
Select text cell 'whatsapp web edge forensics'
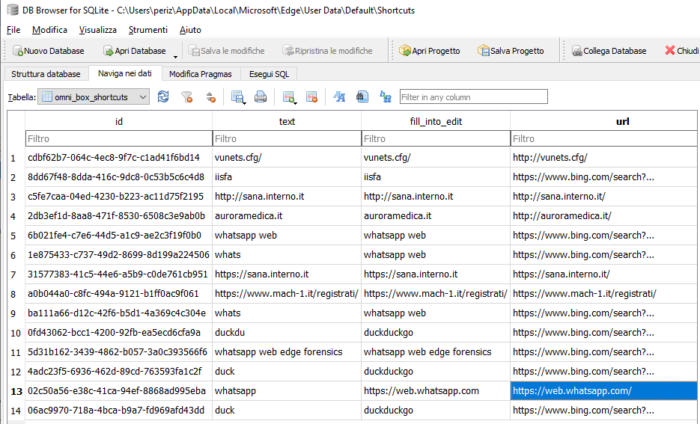pos(287,352)
